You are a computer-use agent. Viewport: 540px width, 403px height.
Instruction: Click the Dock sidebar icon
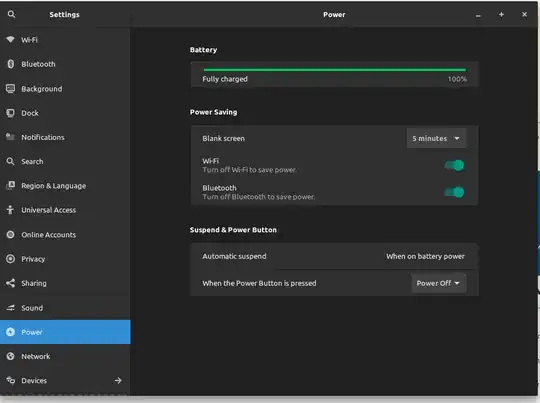[x=10, y=113]
